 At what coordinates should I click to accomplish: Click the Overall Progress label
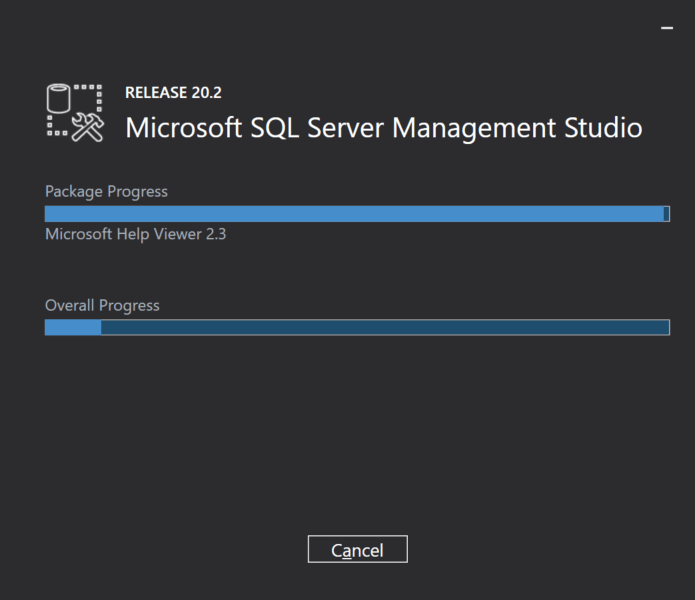102,305
